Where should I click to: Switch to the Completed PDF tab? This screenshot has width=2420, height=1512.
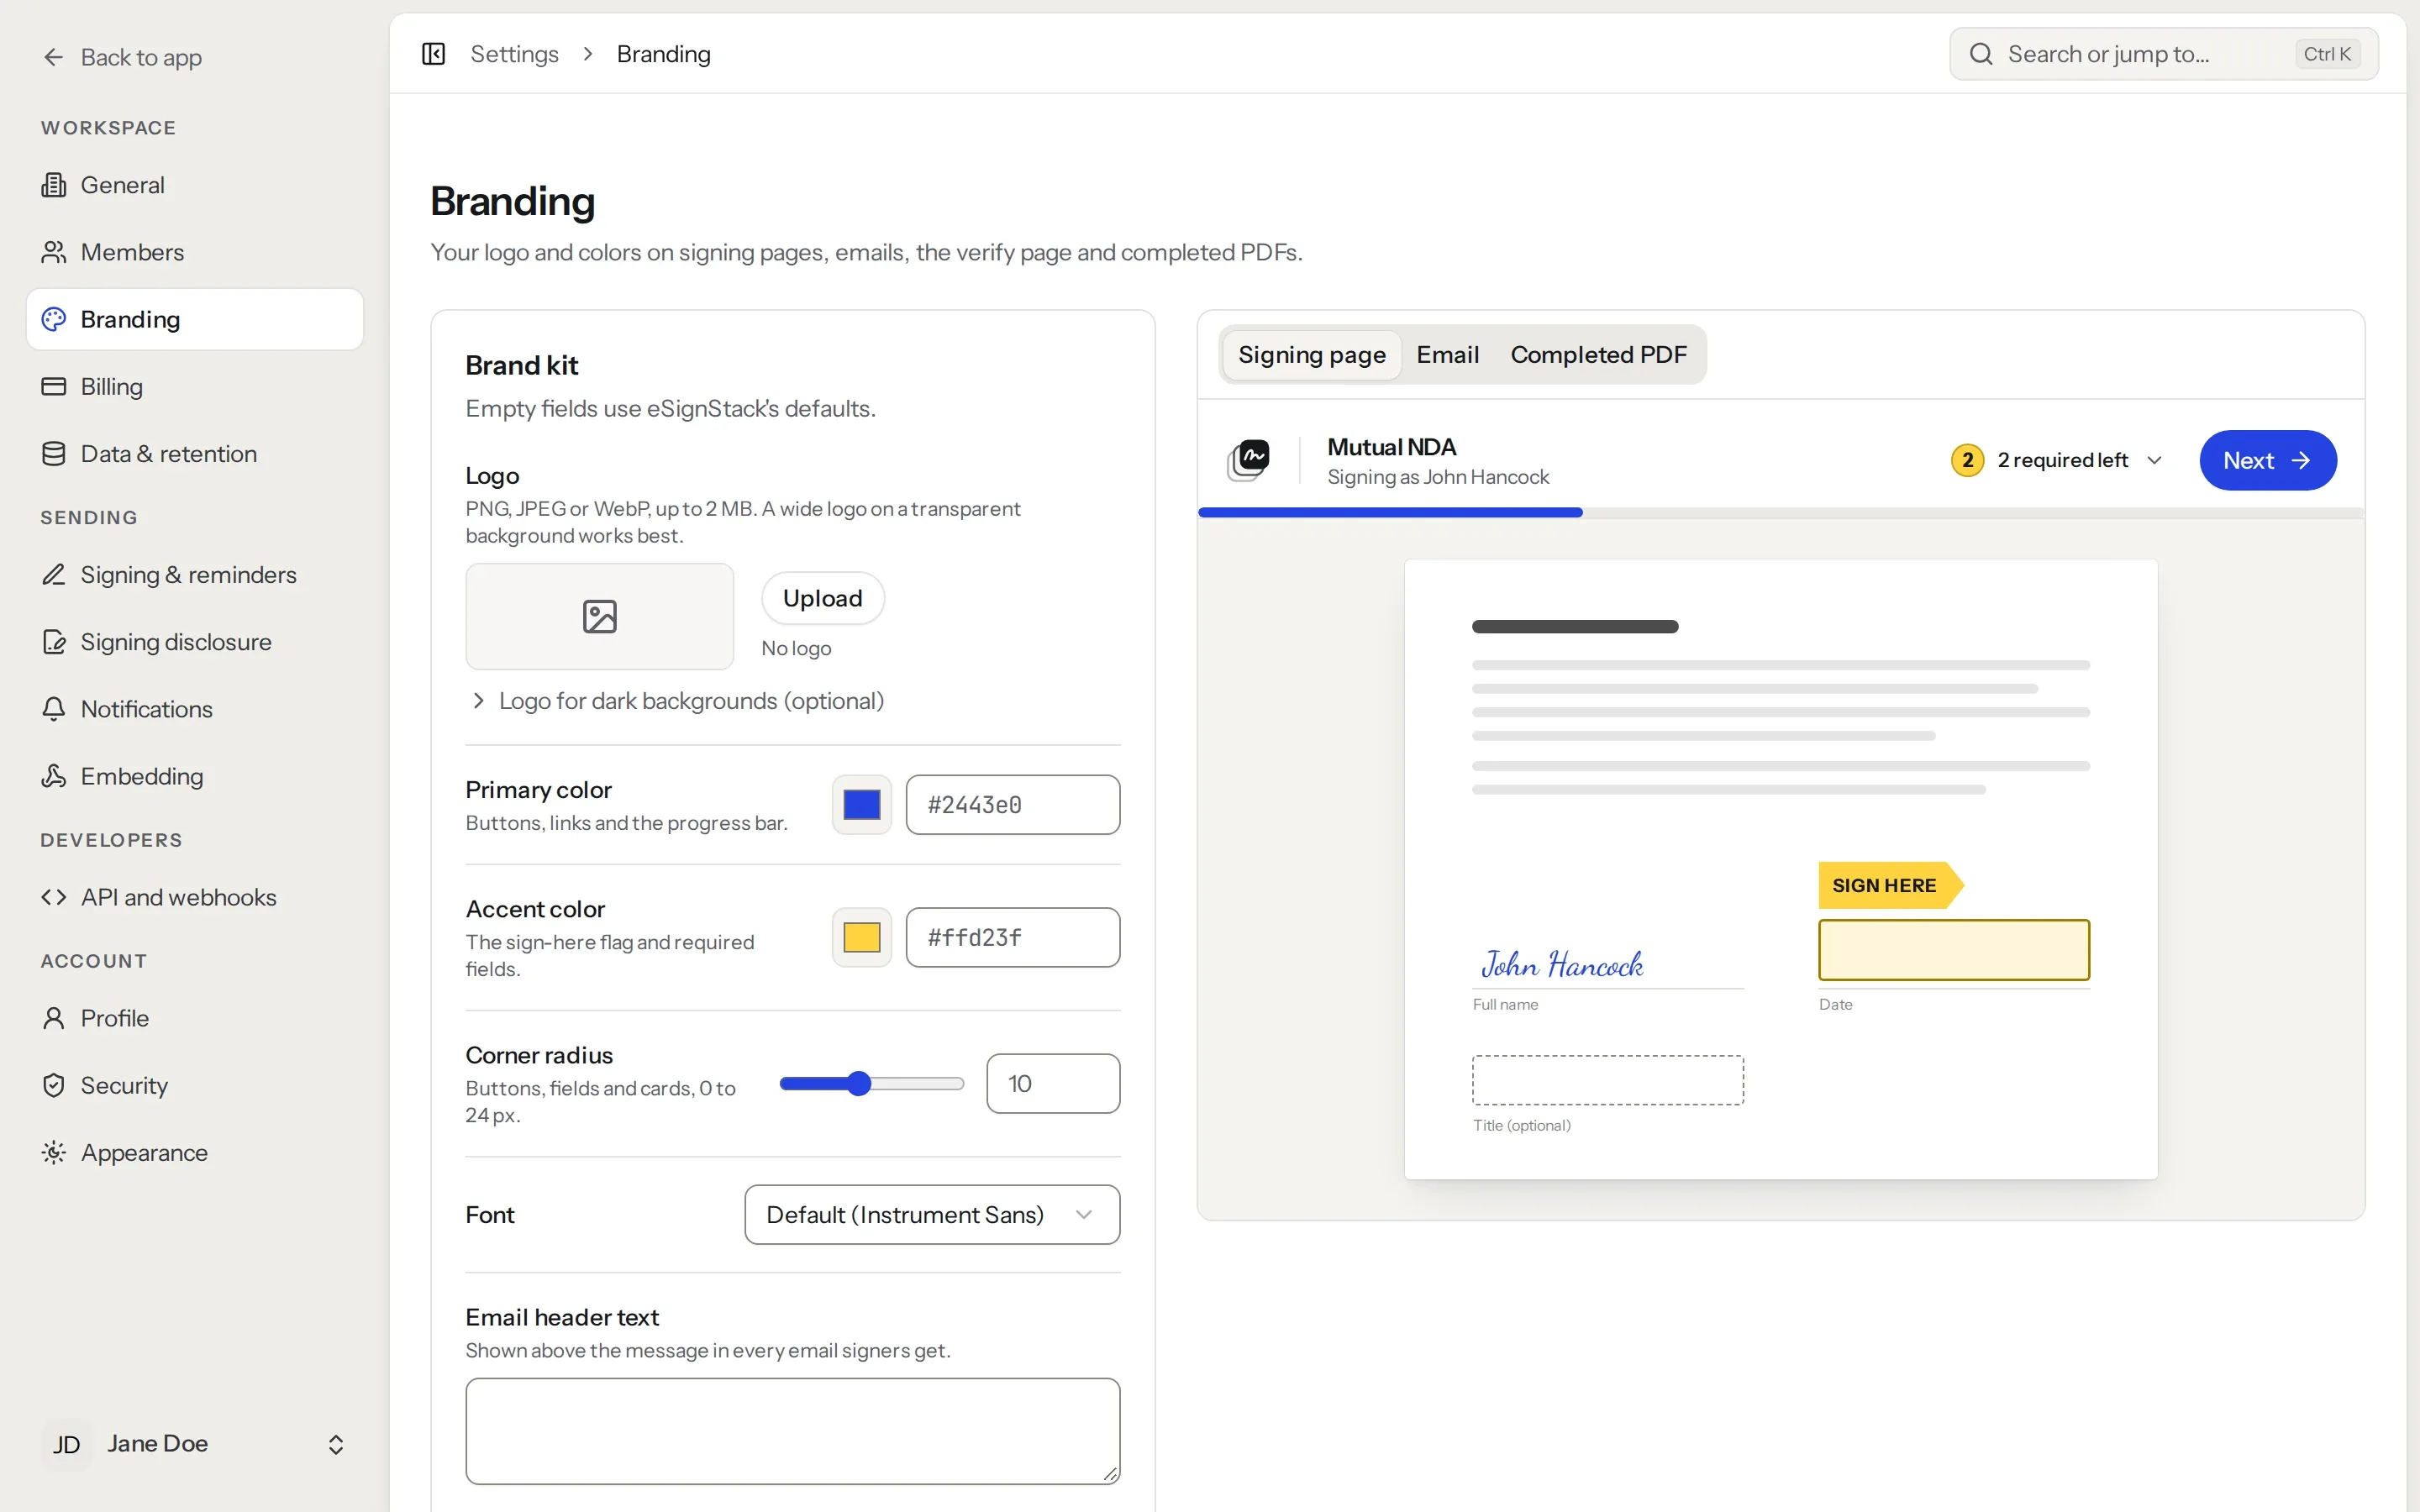[x=1598, y=355]
